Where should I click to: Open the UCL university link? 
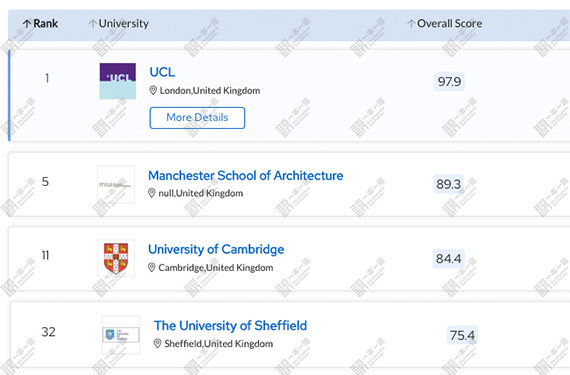pyautogui.click(x=162, y=72)
